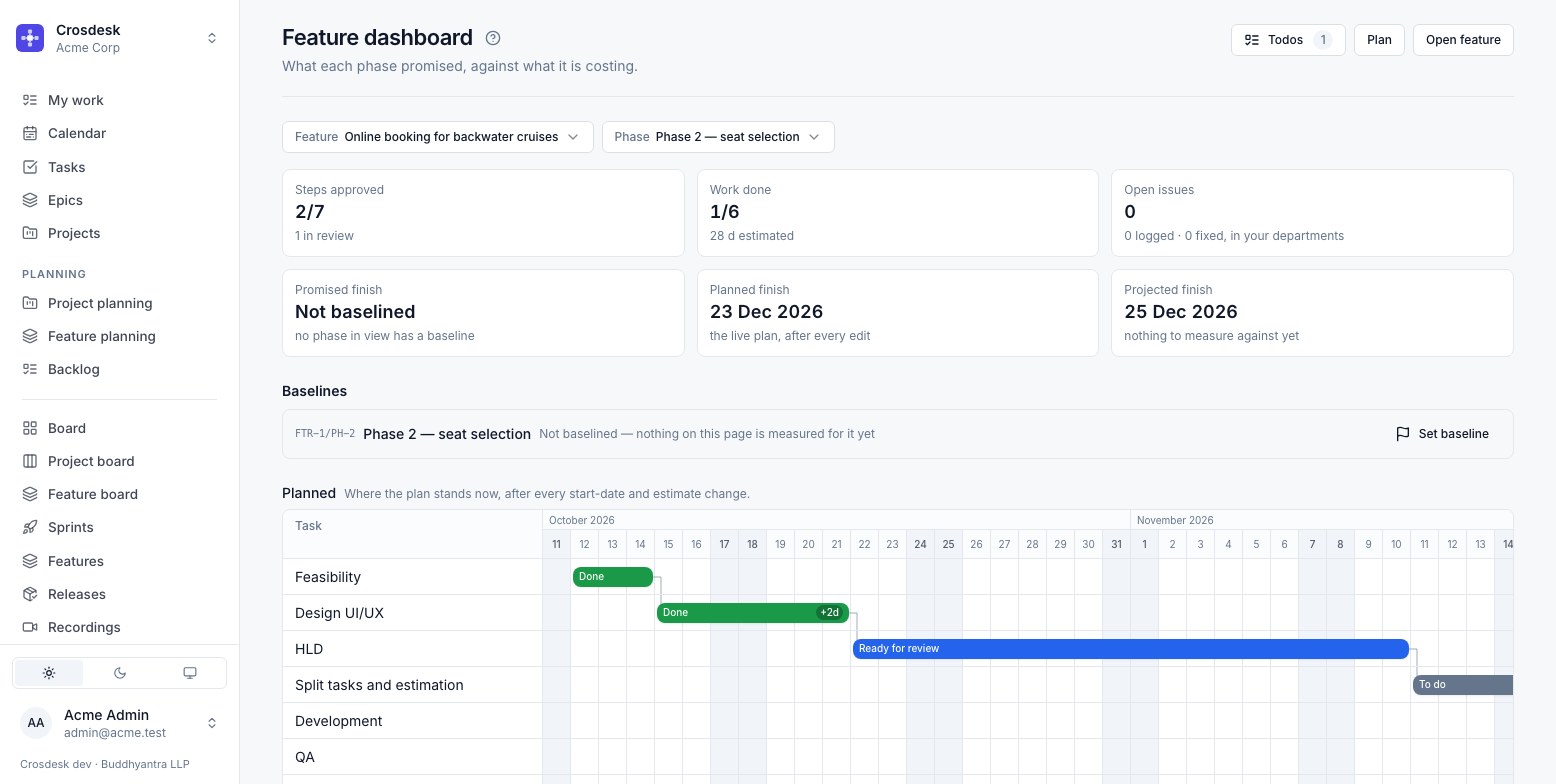Click the Project planning icon
1556x784 pixels.
click(30, 303)
